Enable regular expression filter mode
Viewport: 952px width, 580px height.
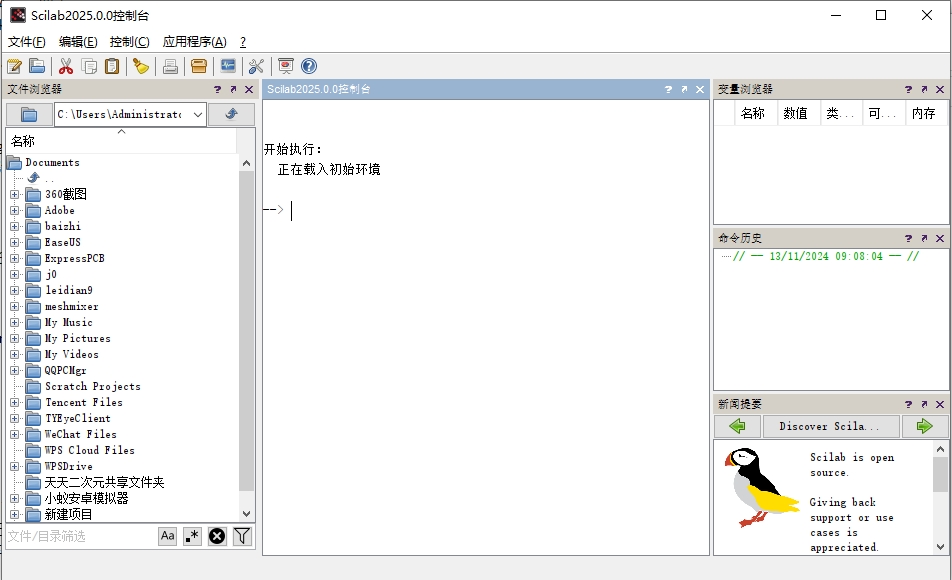point(191,536)
